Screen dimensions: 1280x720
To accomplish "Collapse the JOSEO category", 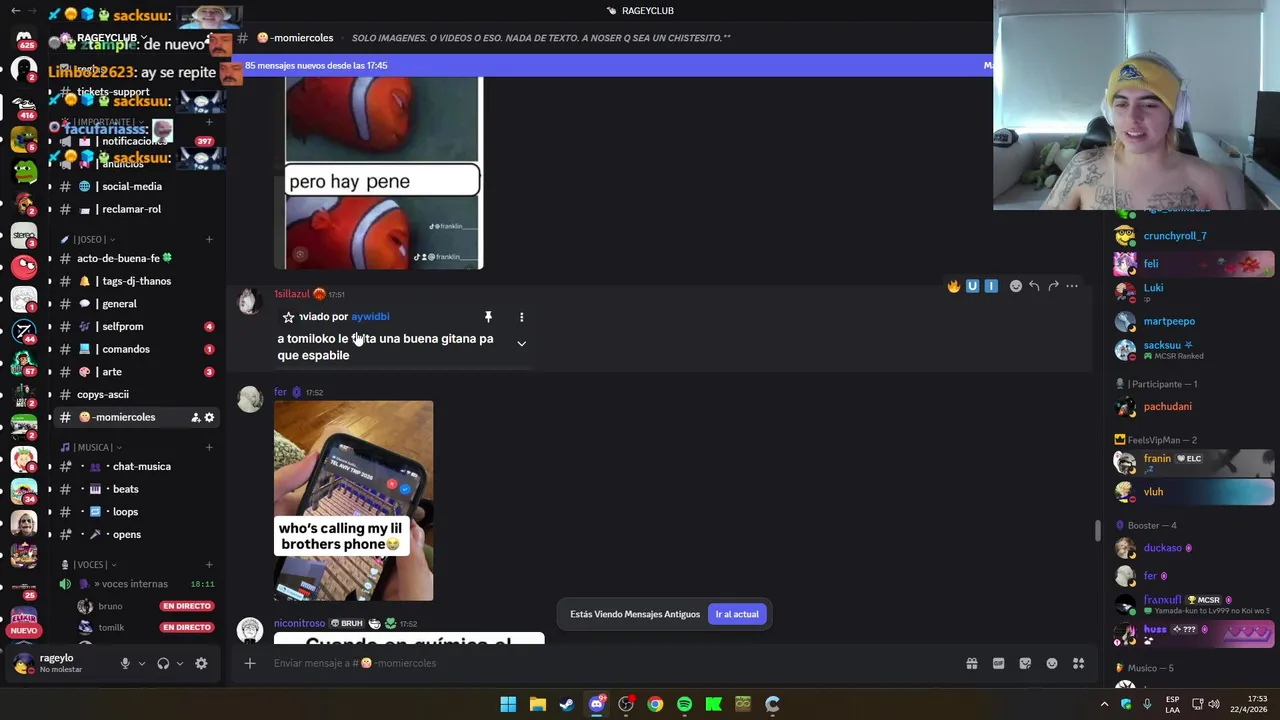I will coord(87,240).
